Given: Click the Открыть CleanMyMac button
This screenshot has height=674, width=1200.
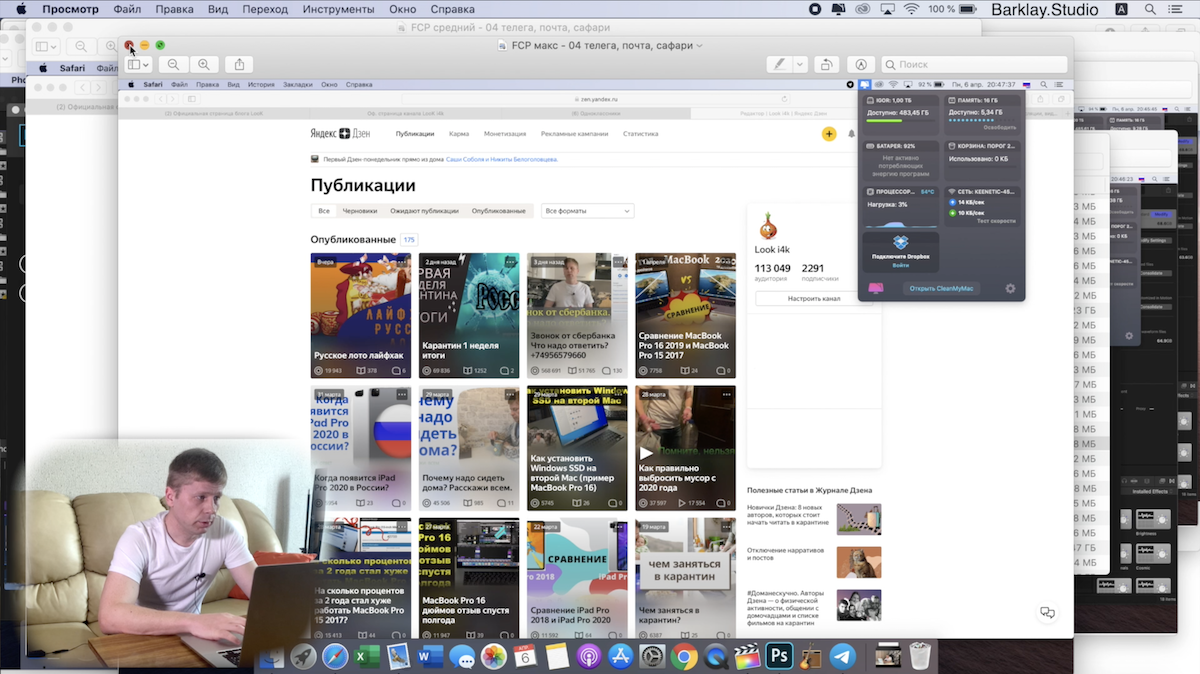Looking at the screenshot, I should click(940, 289).
